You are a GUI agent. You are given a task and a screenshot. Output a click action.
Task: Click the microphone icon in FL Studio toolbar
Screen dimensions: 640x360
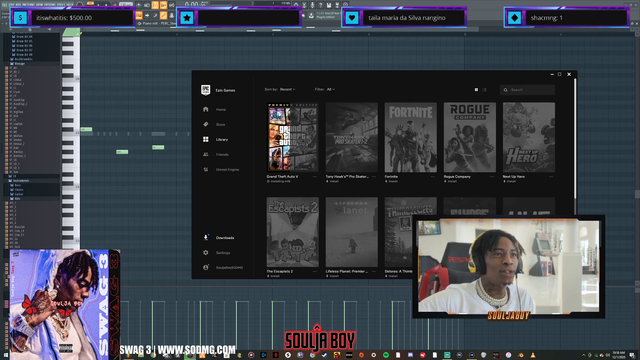click(312, 5)
